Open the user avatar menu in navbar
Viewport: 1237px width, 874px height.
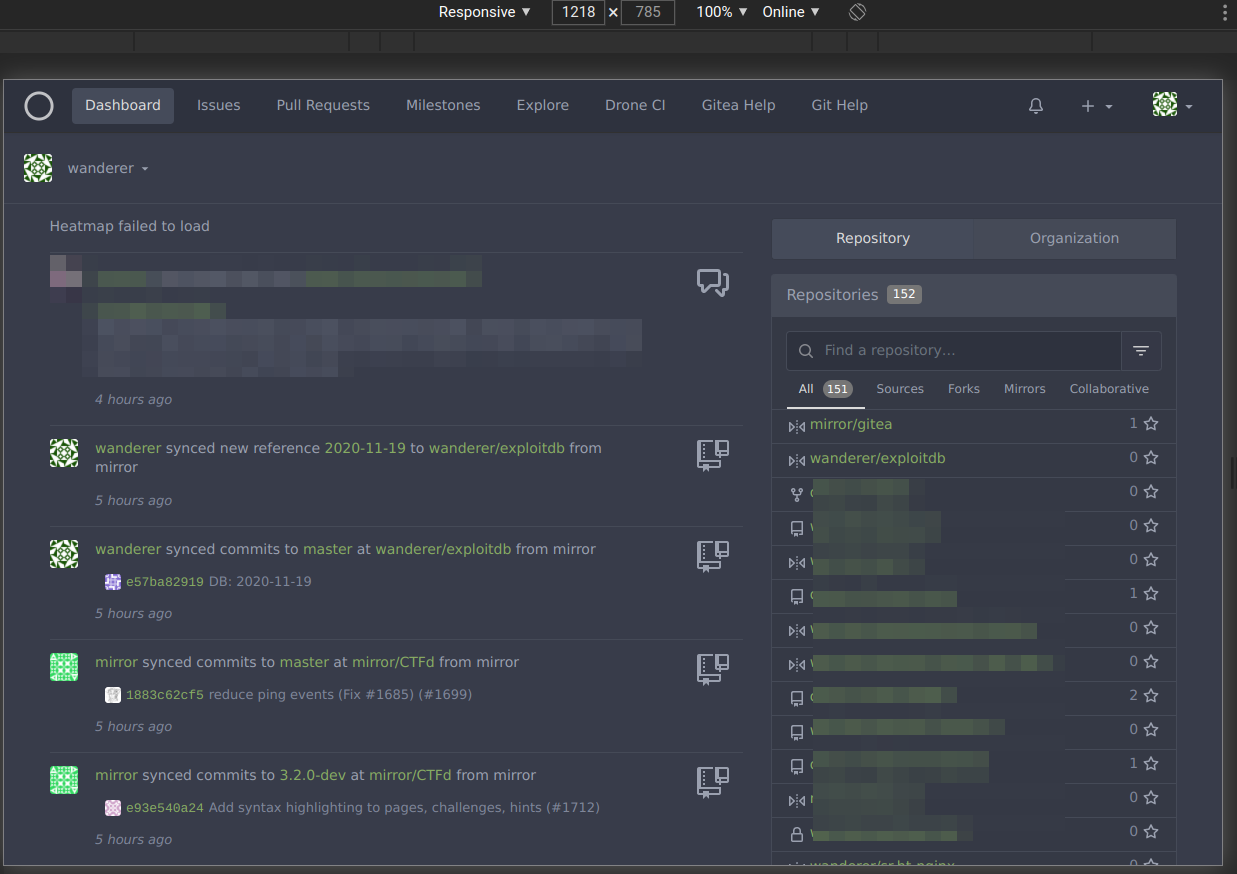coord(1172,105)
